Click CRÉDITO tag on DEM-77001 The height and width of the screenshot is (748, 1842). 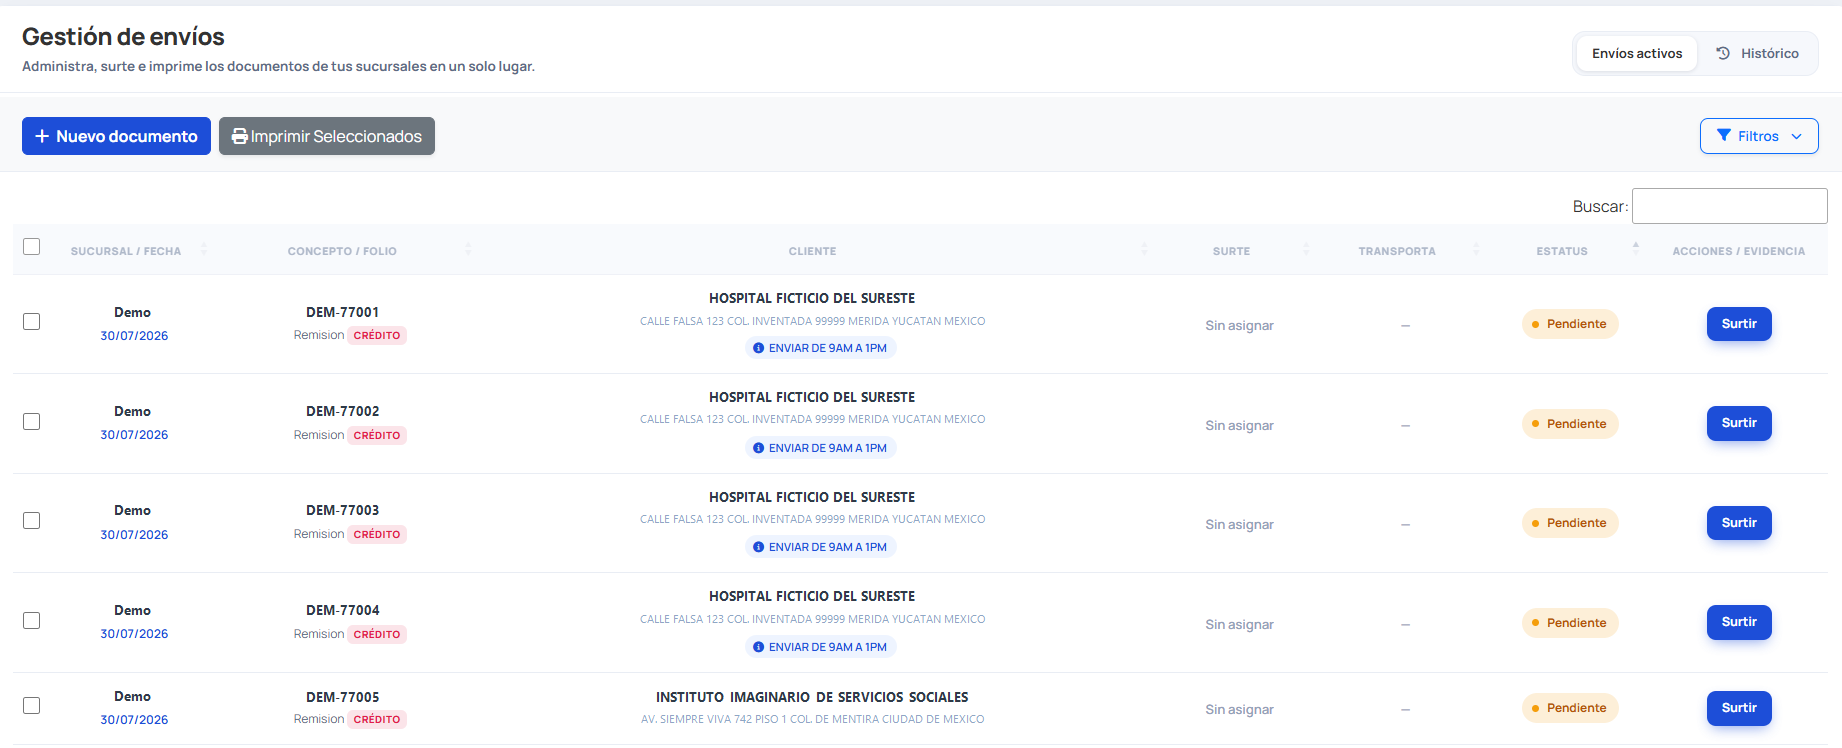[377, 336]
